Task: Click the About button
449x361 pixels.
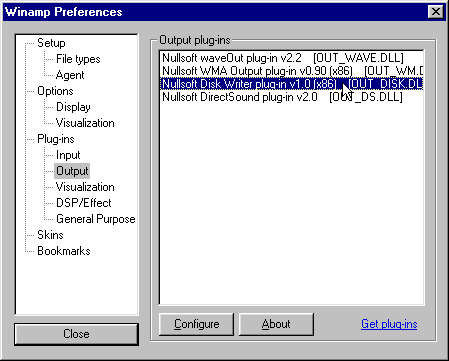Action: tap(276, 324)
